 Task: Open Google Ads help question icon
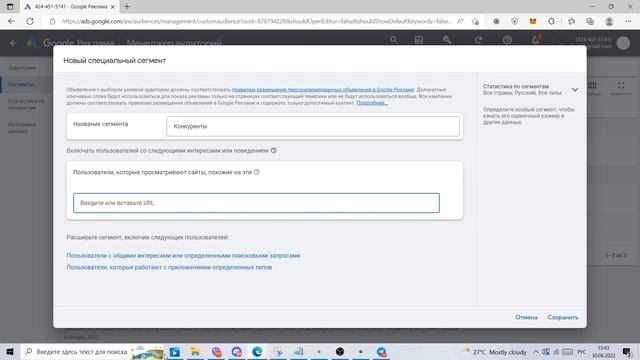tap(507, 40)
